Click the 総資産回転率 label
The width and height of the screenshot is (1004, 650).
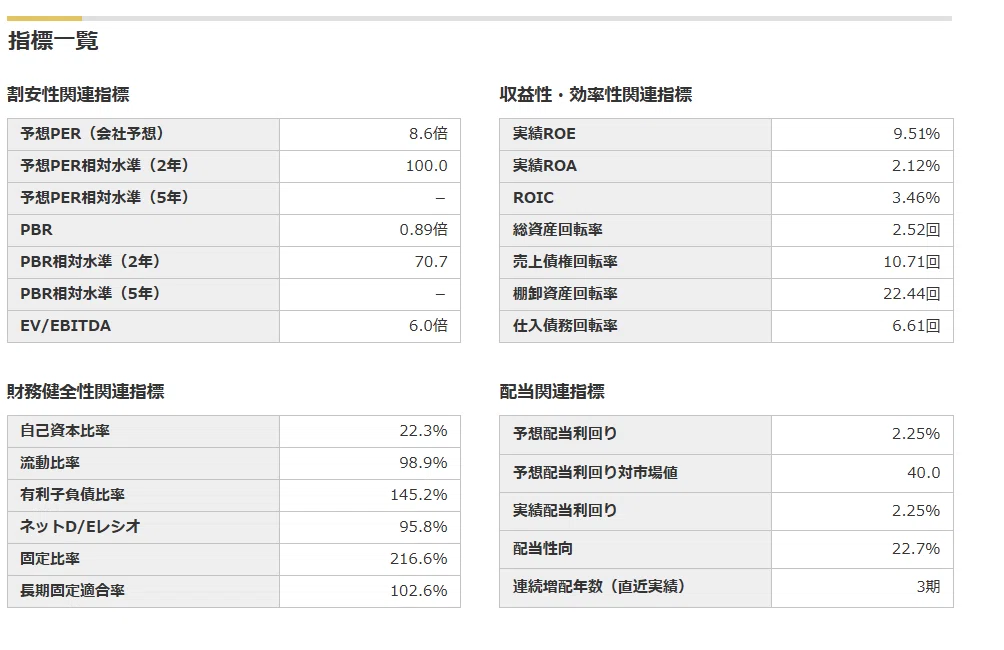click(x=558, y=230)
